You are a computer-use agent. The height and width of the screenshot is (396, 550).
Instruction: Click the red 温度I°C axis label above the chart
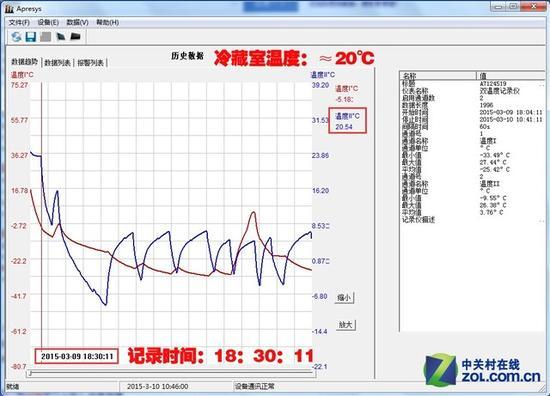coord(22,74)
